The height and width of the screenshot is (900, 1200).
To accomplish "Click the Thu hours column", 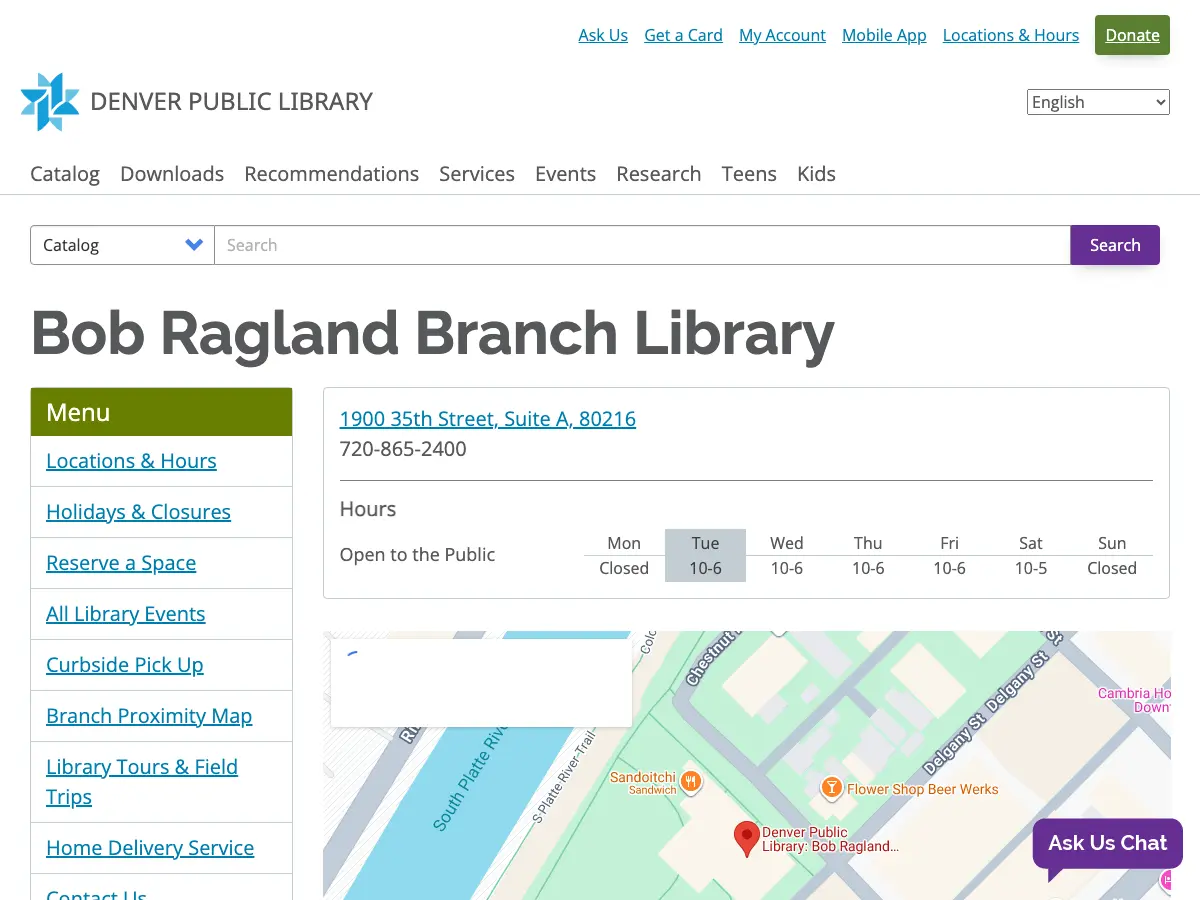I will point(868,556).
